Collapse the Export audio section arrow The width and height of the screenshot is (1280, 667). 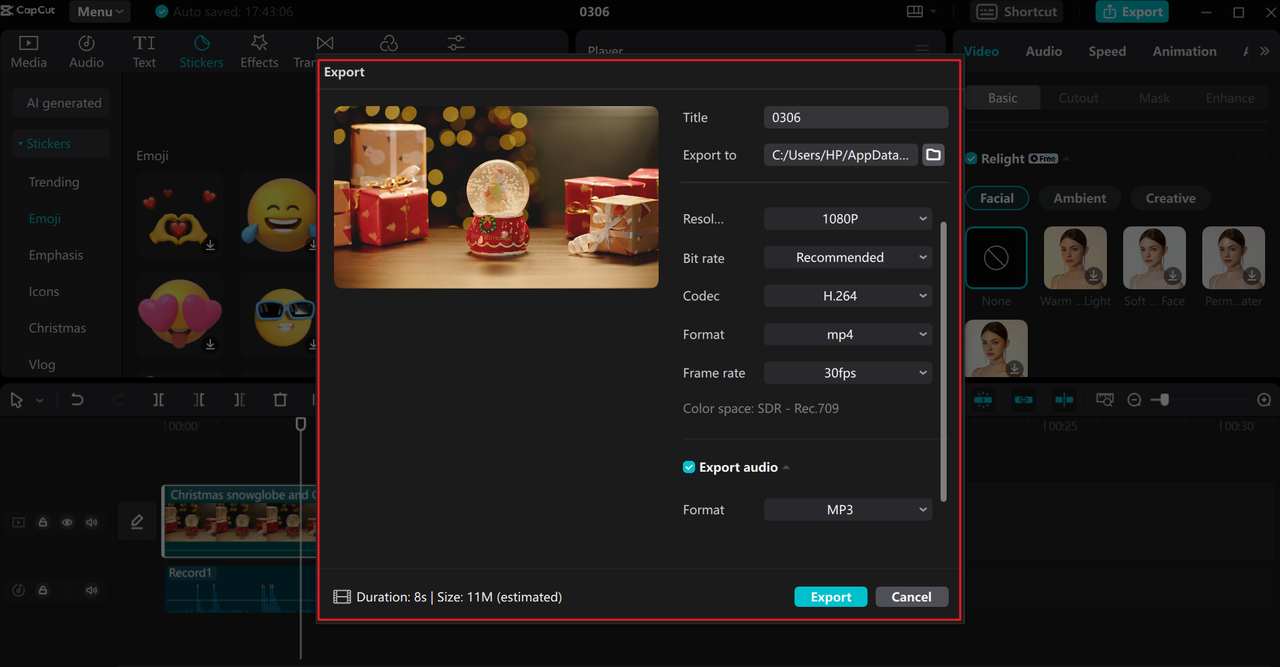click(786, 467)
